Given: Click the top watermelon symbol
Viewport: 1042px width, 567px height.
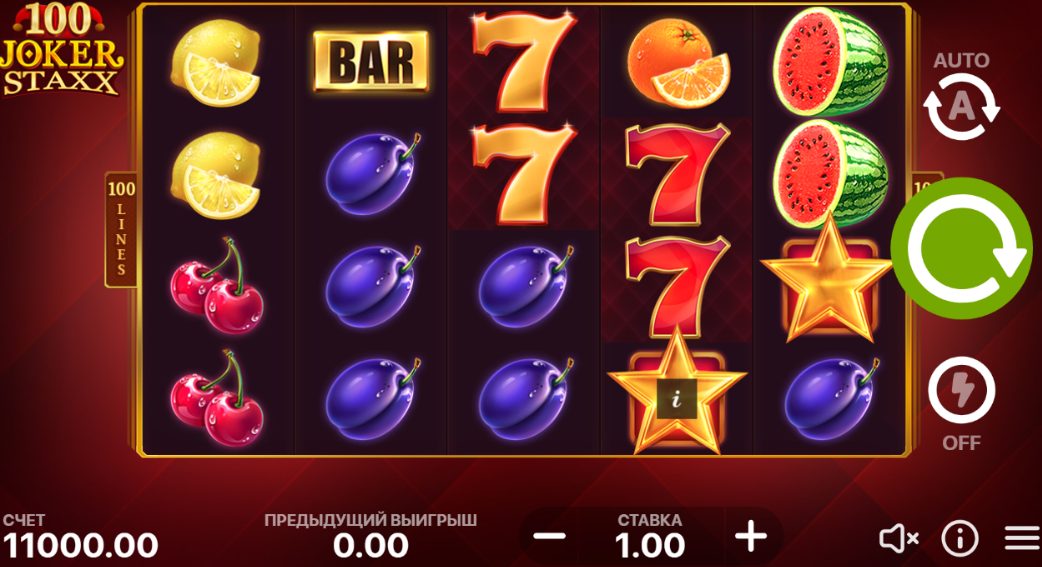Looking at the screenshot, I should pyautogui.click(x=831, y=62).
